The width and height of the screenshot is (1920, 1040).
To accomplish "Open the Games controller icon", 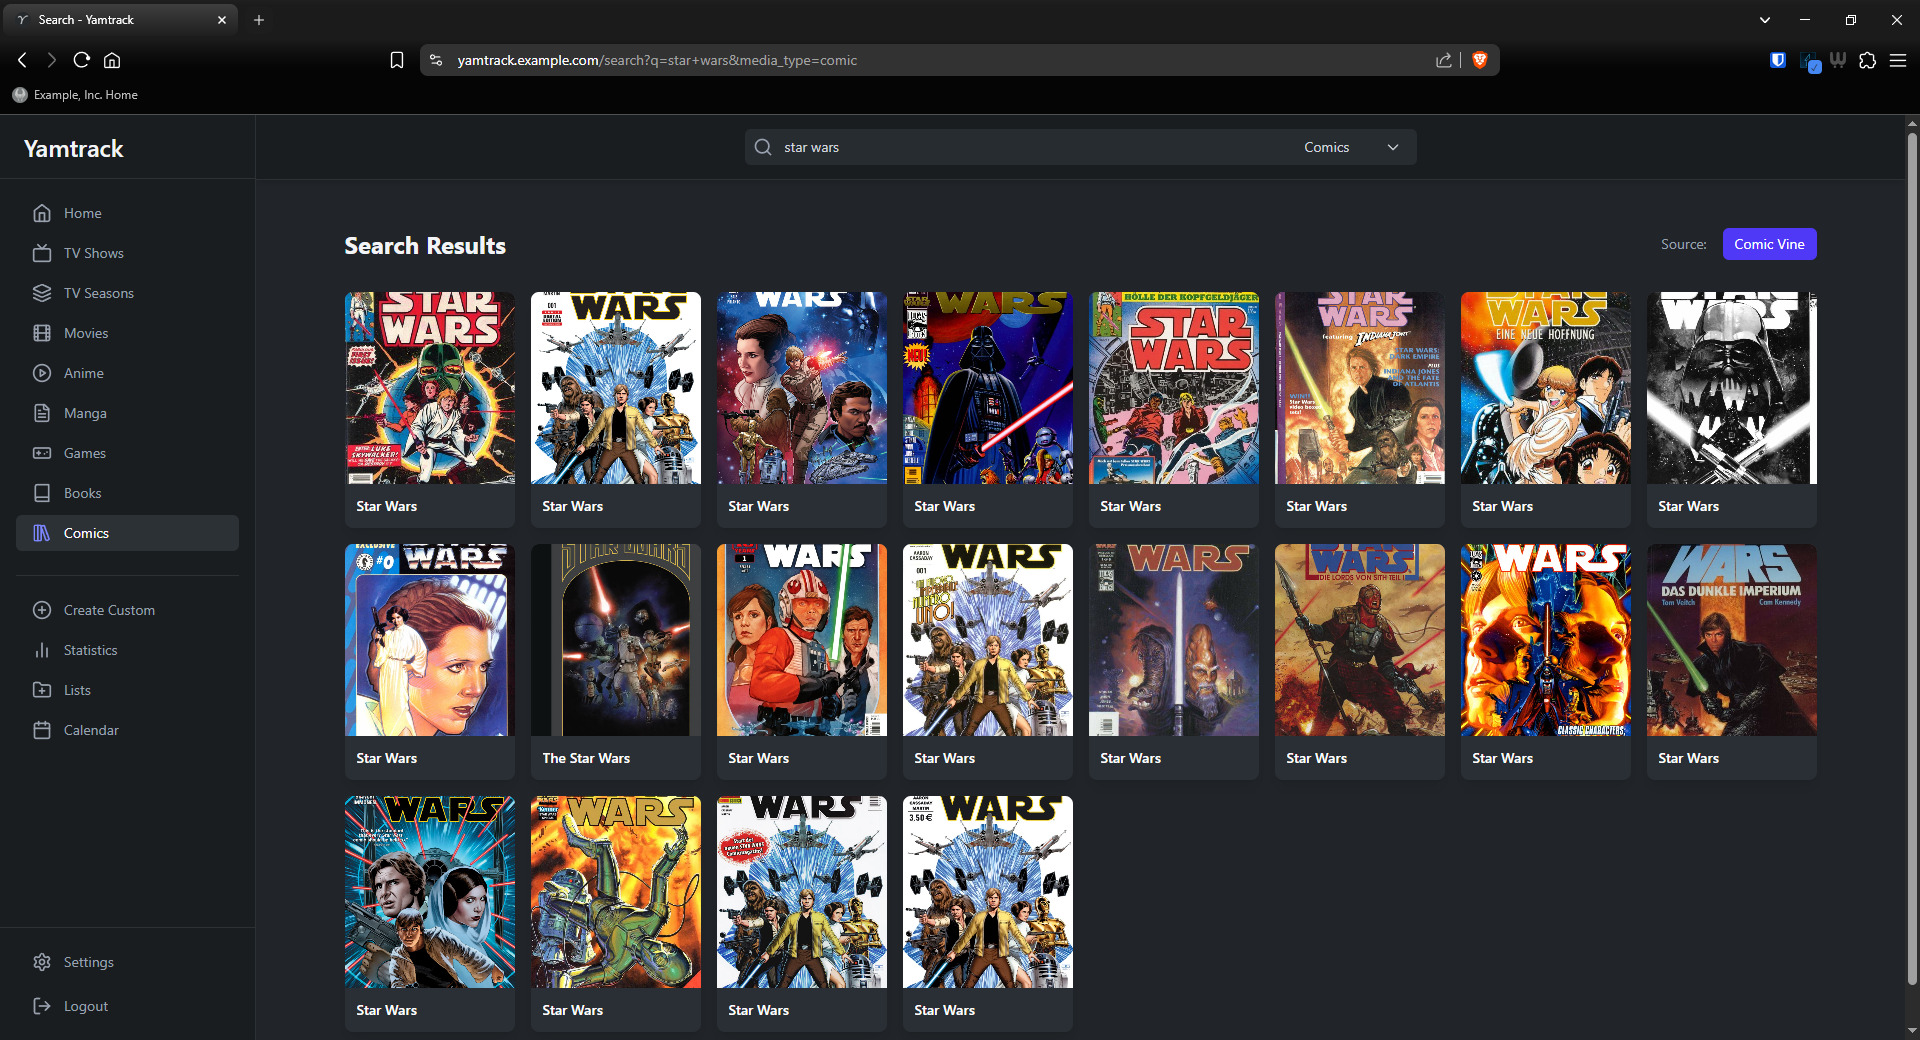I will (x=42, y=453).
